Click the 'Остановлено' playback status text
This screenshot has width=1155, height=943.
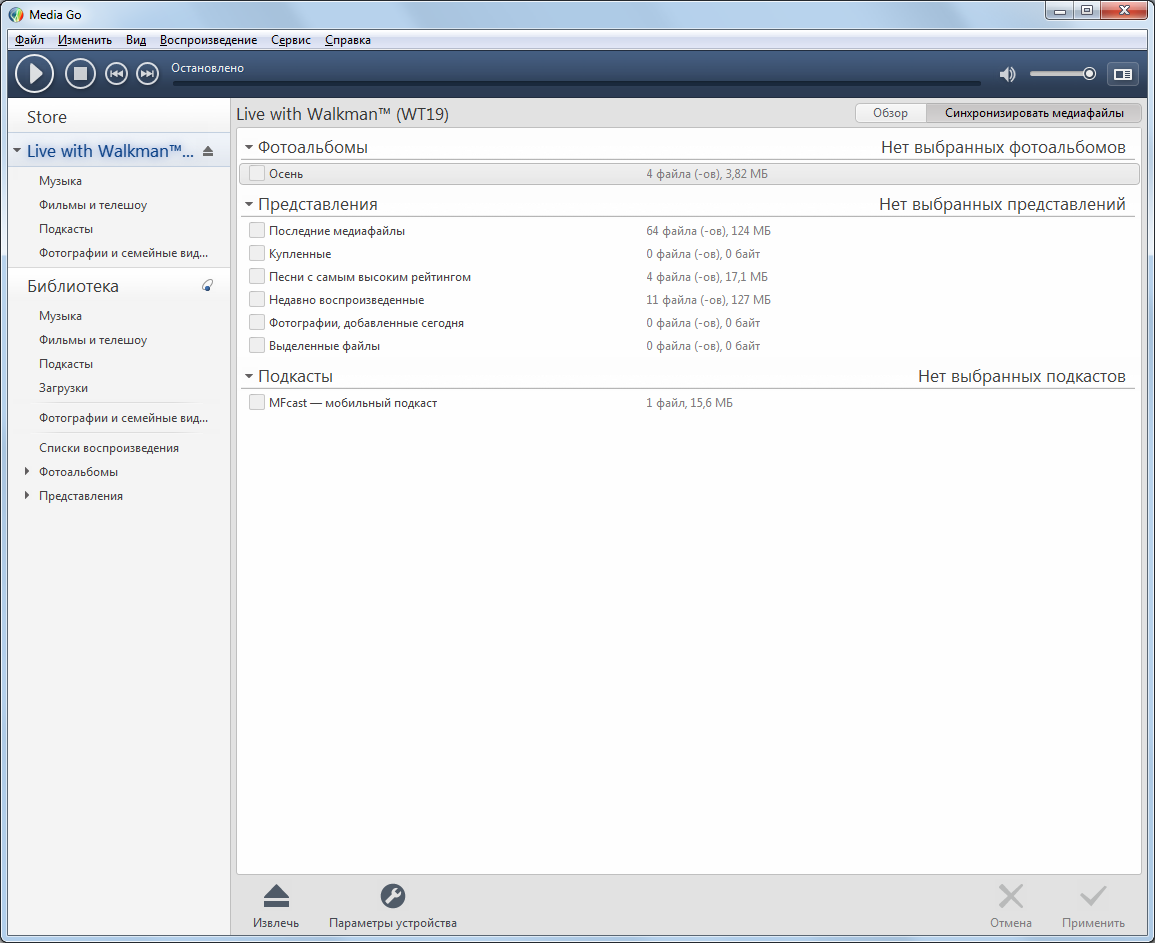coord(208,68)
